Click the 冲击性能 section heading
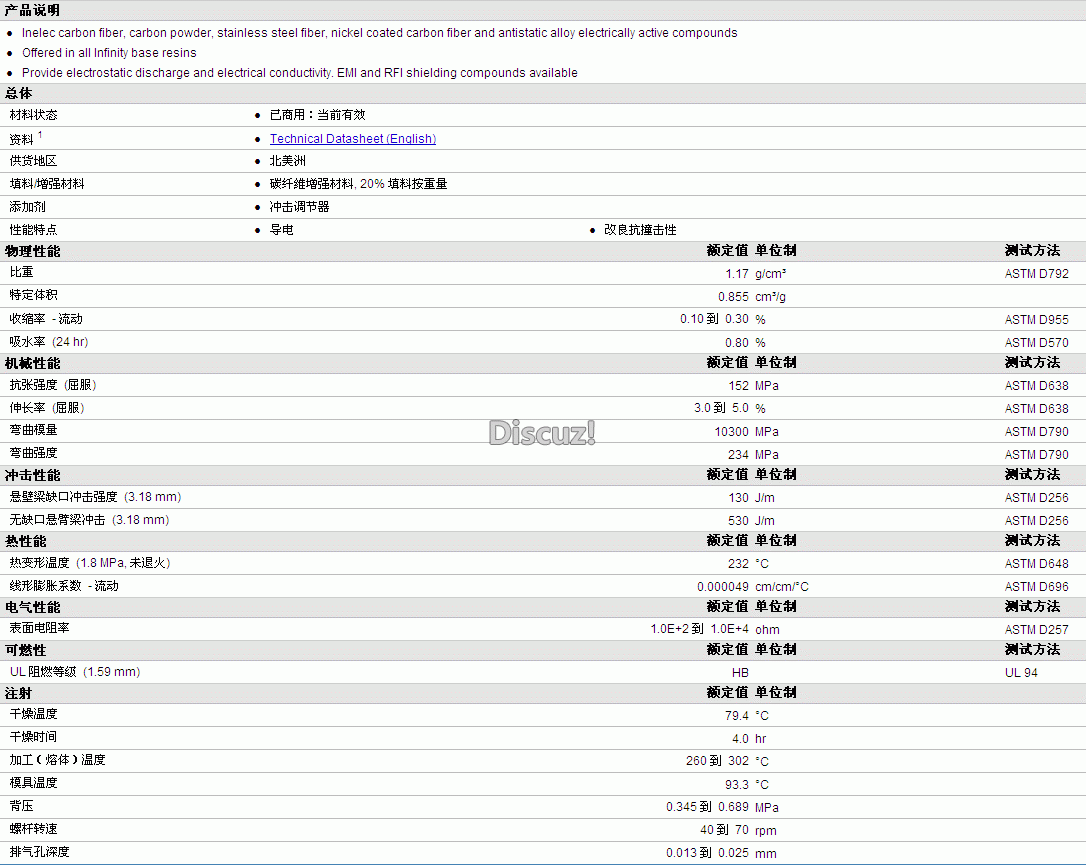 [33, 476]
